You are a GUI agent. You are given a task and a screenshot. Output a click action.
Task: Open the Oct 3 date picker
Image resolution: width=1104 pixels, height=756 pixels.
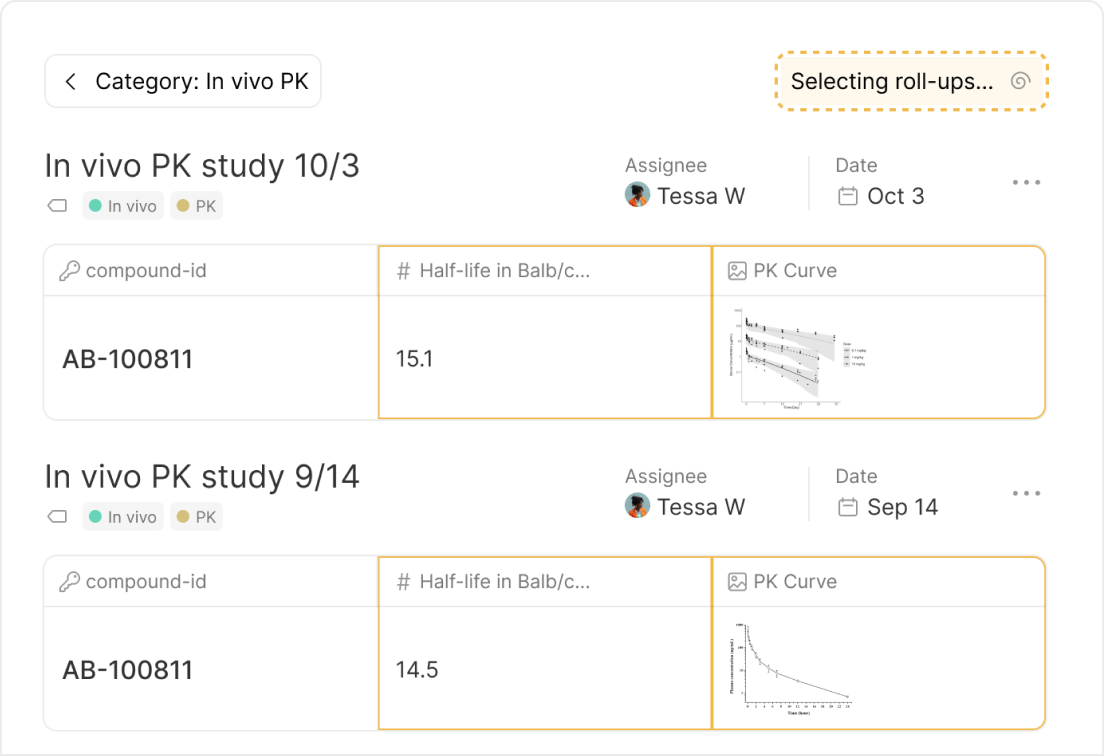click(x=895, y=196)
